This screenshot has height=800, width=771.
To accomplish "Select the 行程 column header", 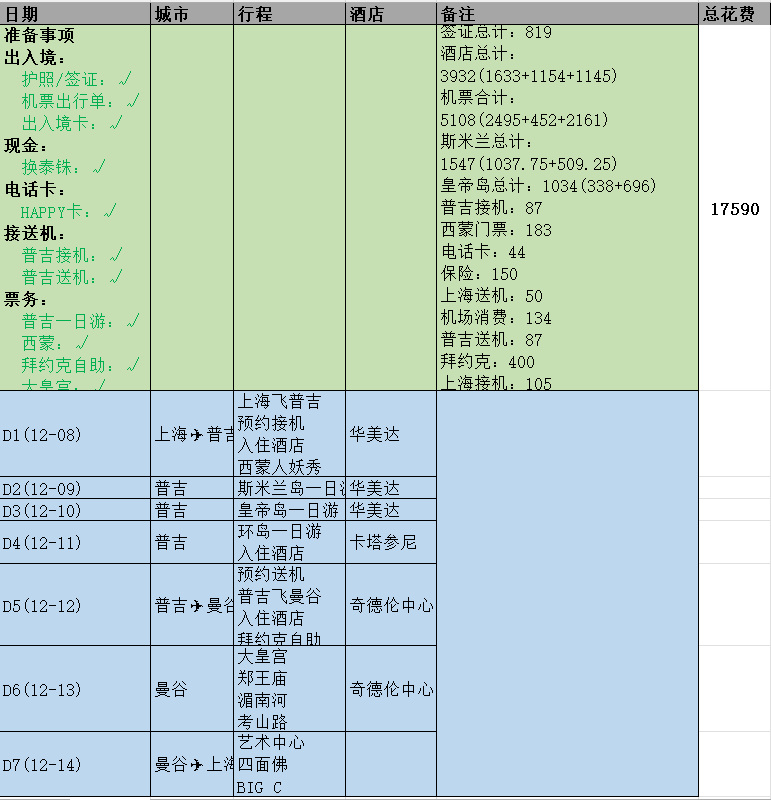I will coord(289,14).
